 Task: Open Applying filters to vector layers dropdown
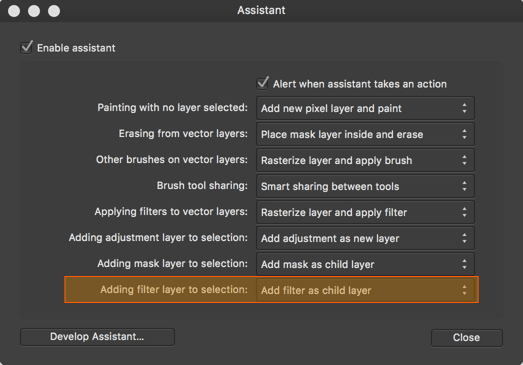(x=365, y=212)
